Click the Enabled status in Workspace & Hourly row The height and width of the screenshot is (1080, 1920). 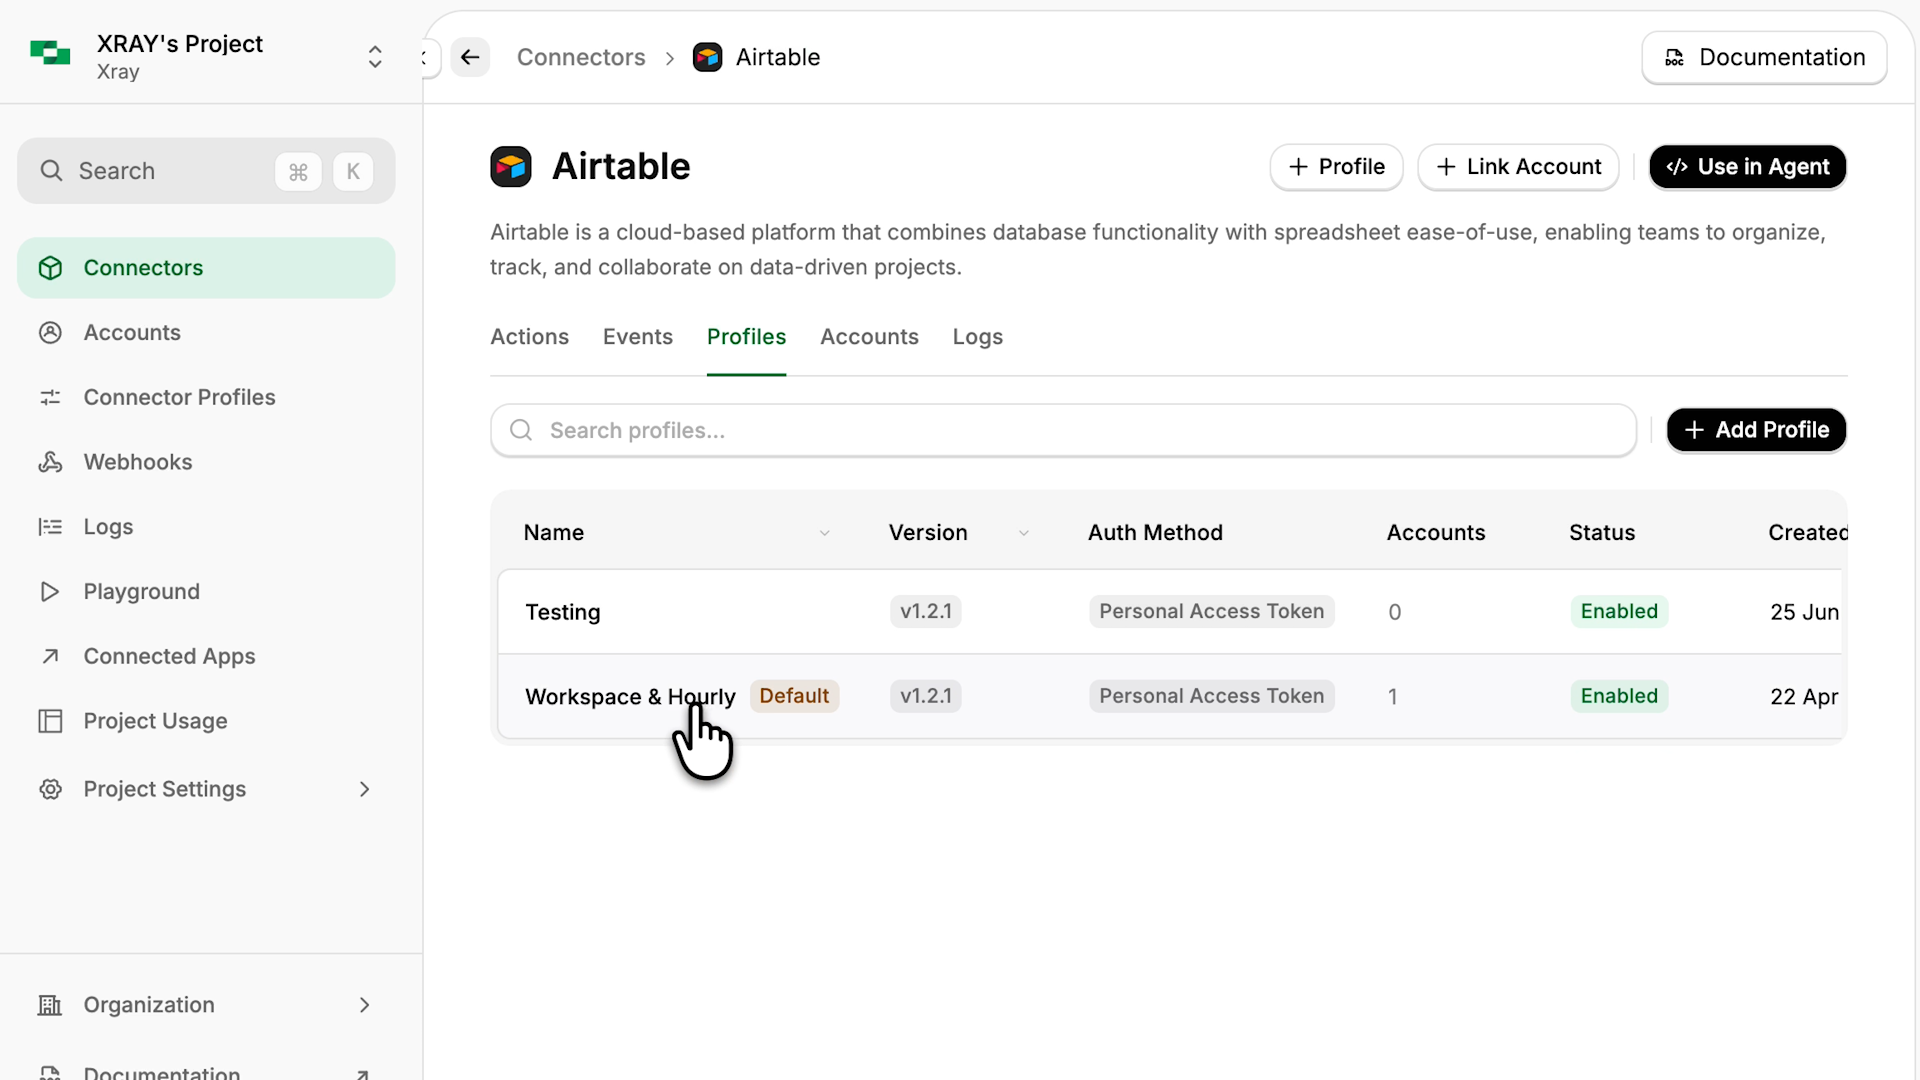pyautogui.click(x=1619, y=696)
